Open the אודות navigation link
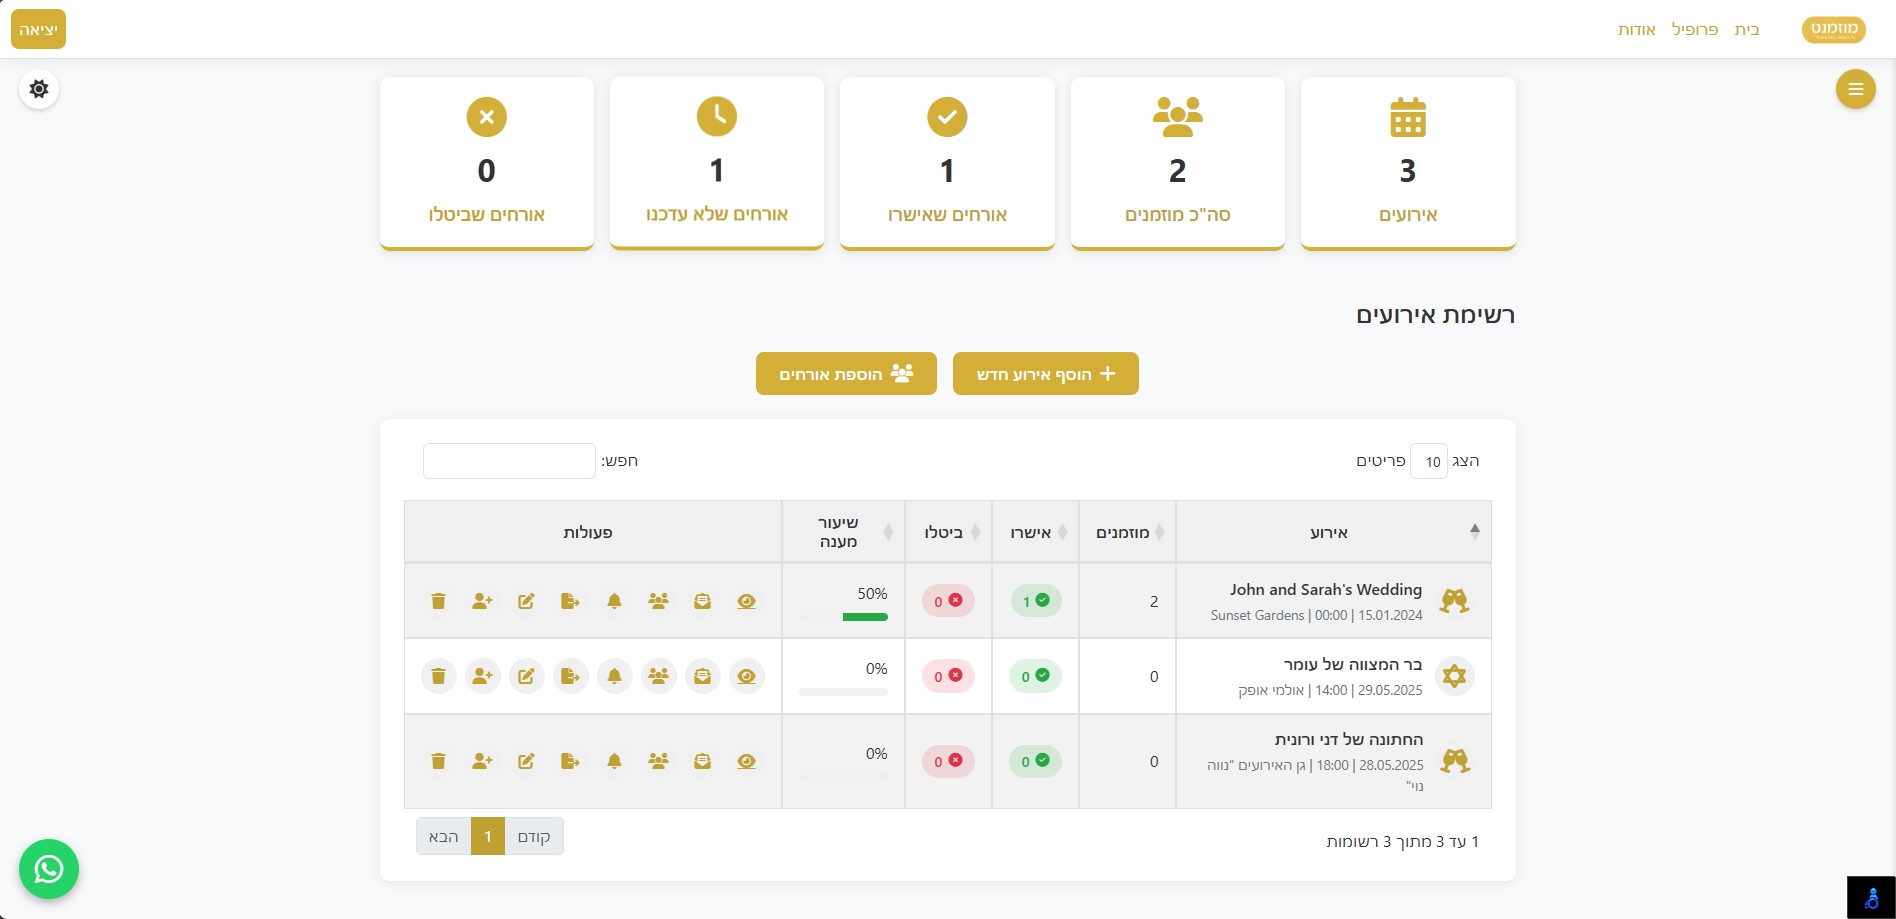The image size is (1896, 919). (1636, 30)
